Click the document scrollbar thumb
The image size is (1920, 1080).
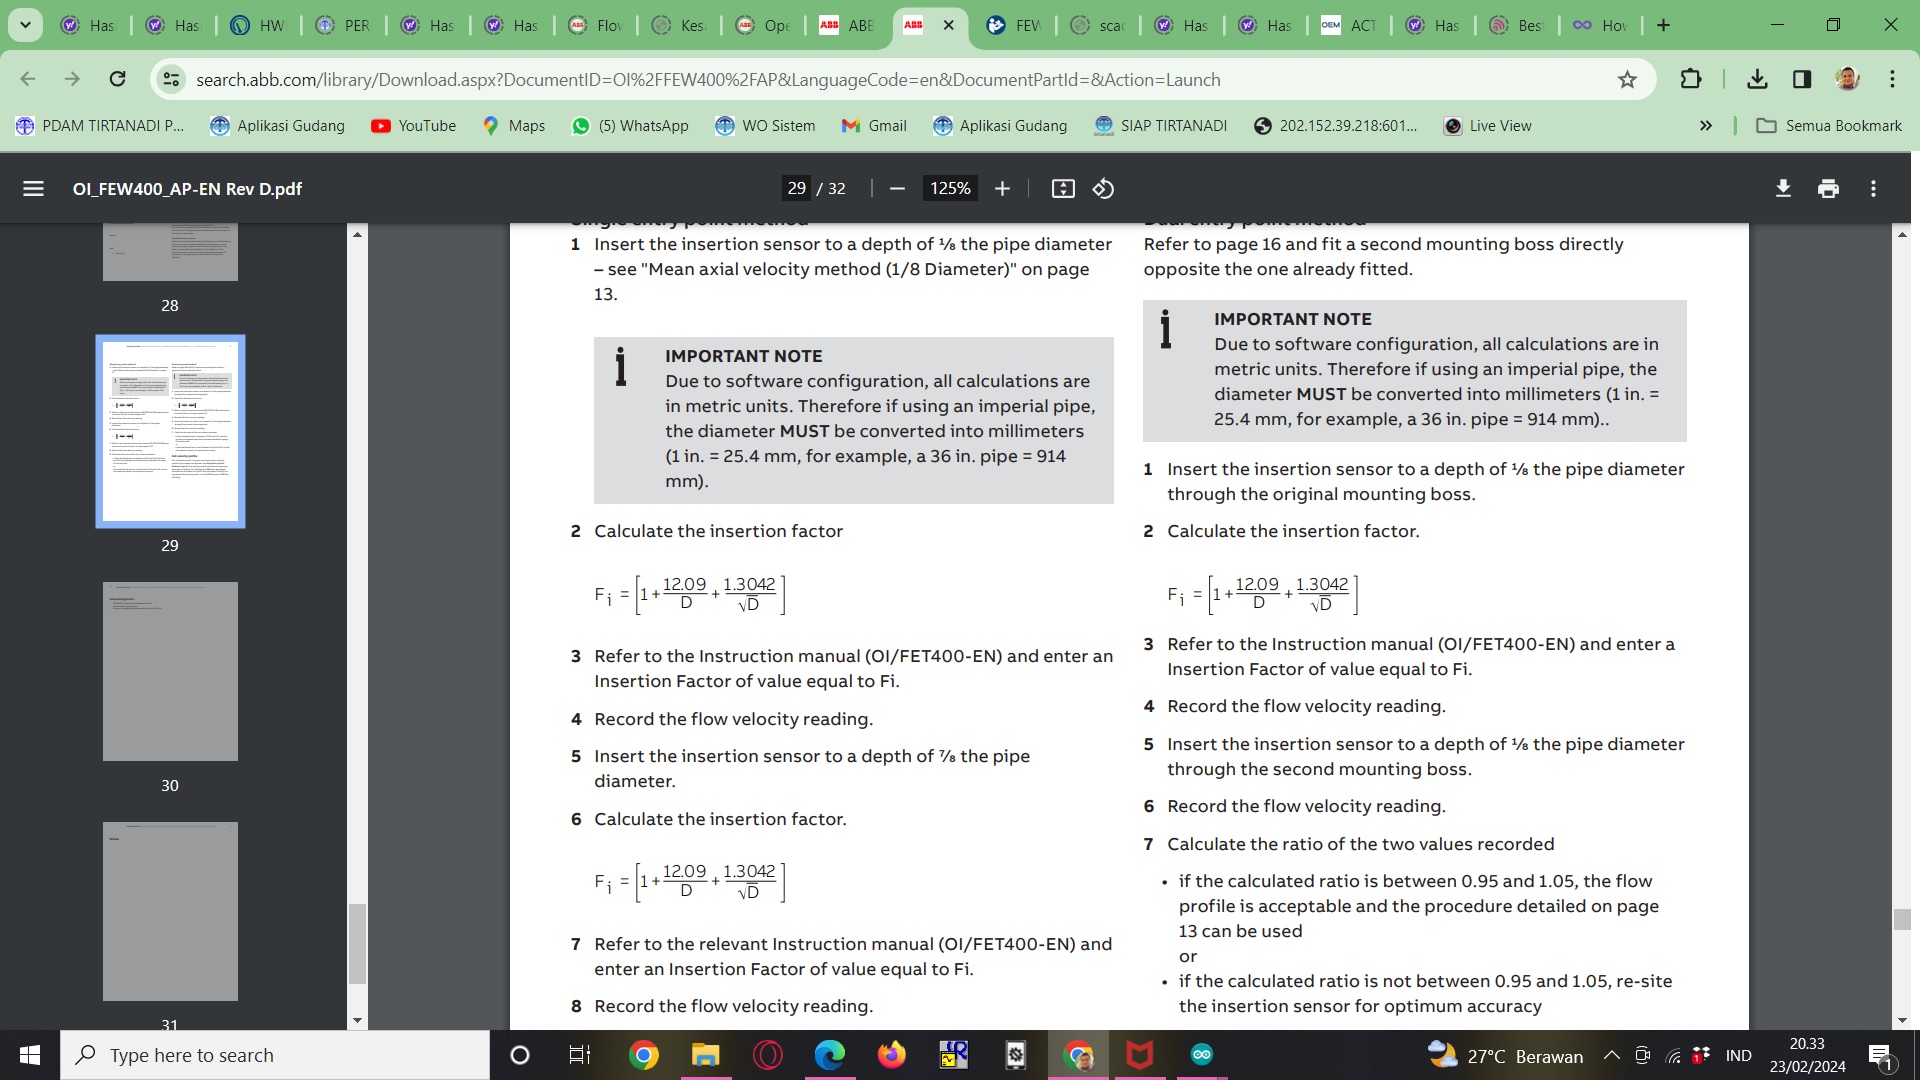click(1902, 919)
